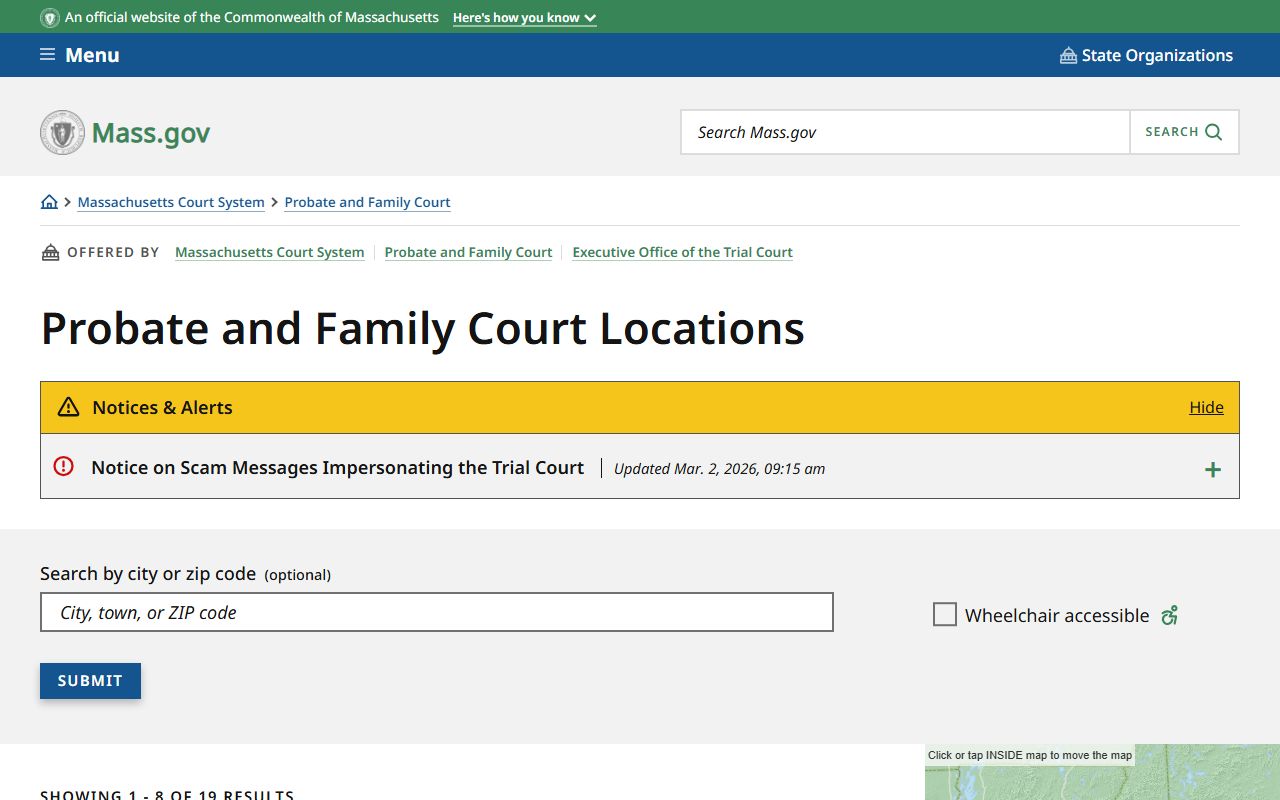Hide the Notices & Alerts section

[x=1206, y=407]
